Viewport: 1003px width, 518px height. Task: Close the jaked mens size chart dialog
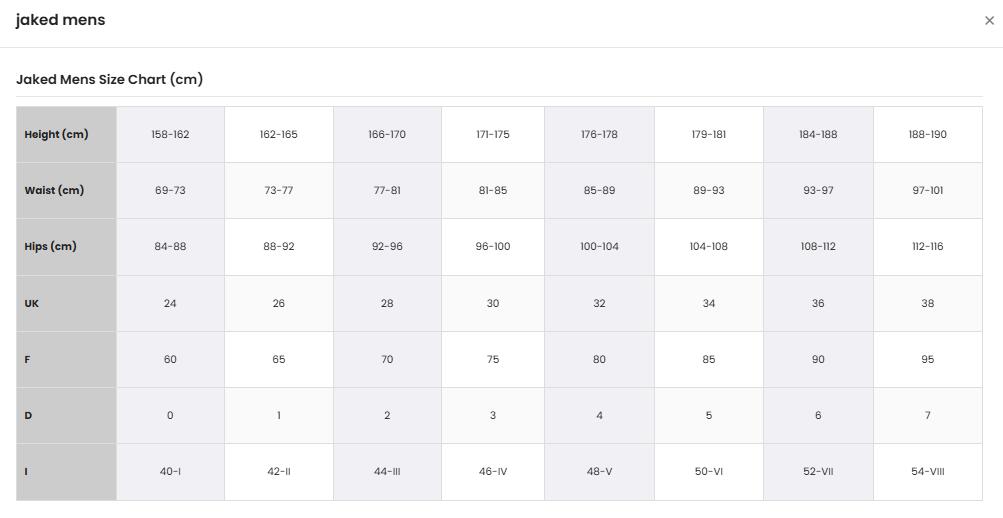(x=989, y=20)
